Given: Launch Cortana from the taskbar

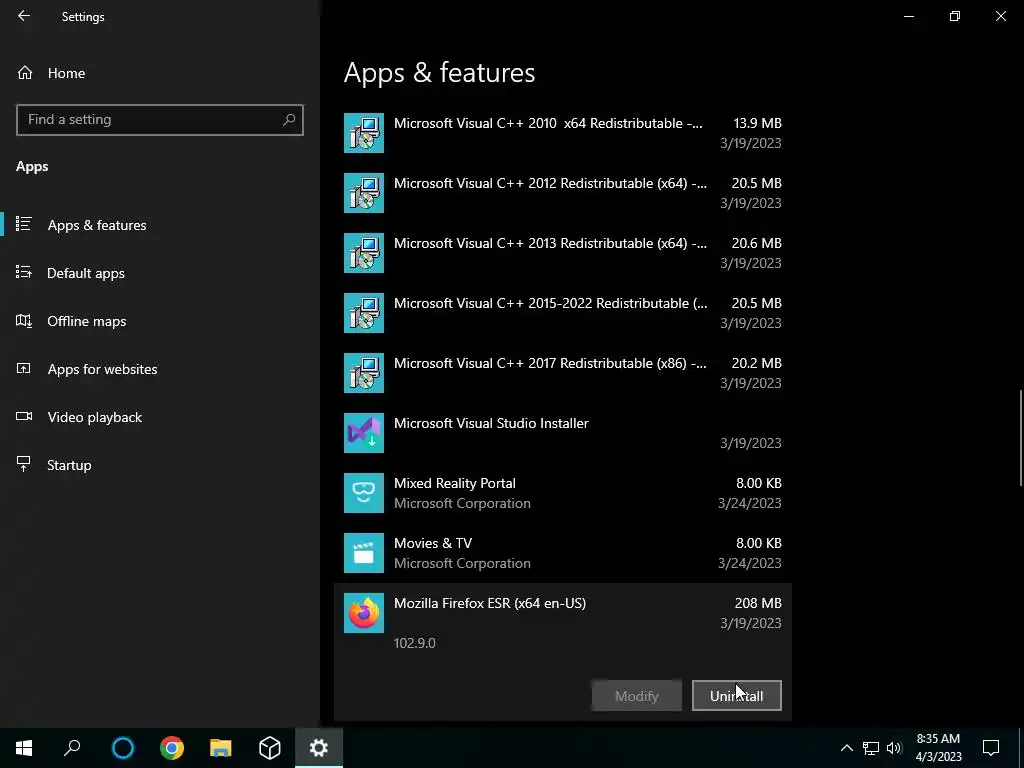Looking at the screenshot, I should point(123,748).
